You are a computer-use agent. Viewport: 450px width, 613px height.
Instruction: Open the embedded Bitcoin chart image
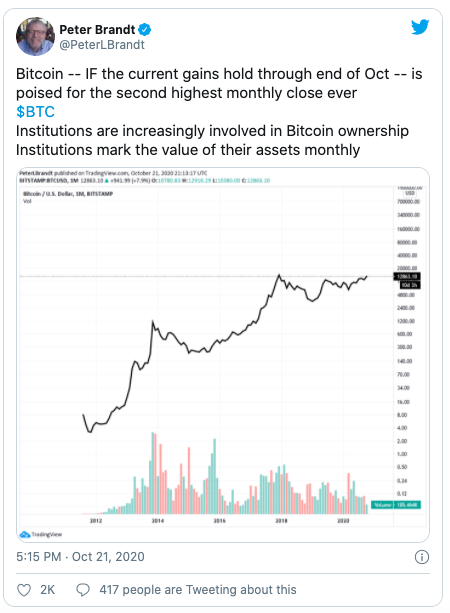coord(223,355)
